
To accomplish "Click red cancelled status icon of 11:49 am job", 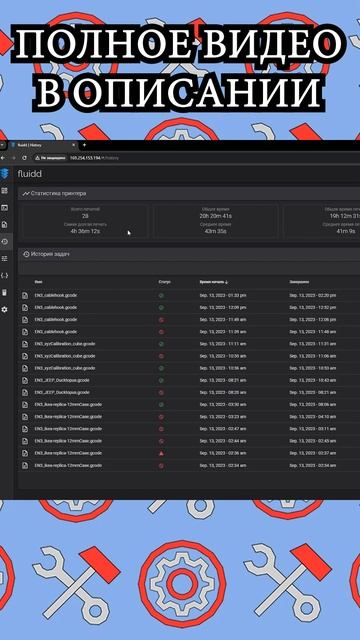I will coord(161,320).
